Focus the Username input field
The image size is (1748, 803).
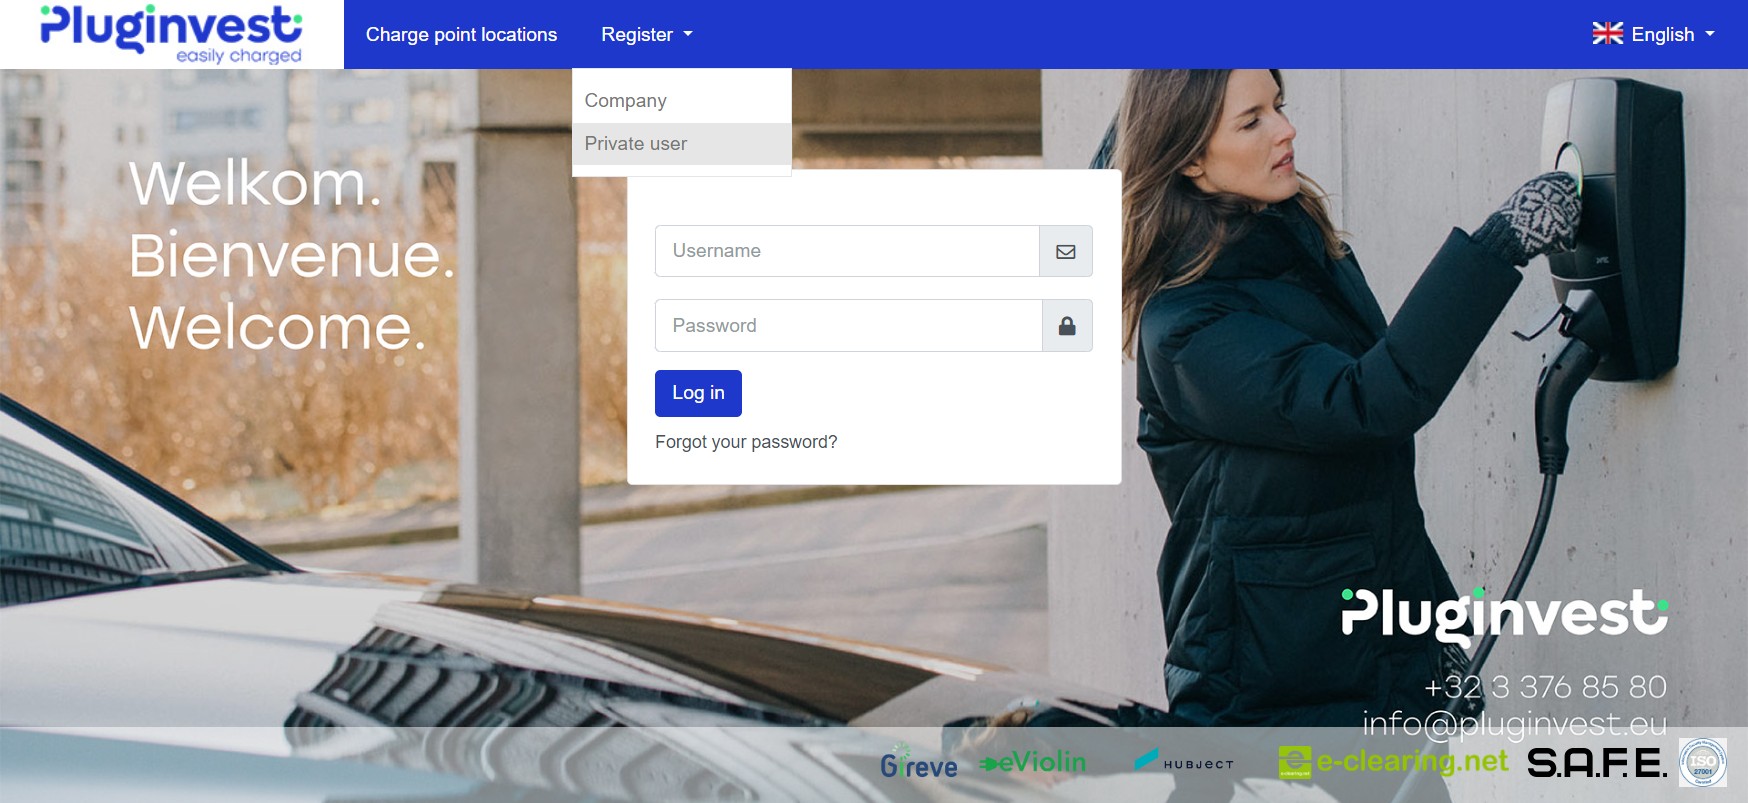coord(847,251)
